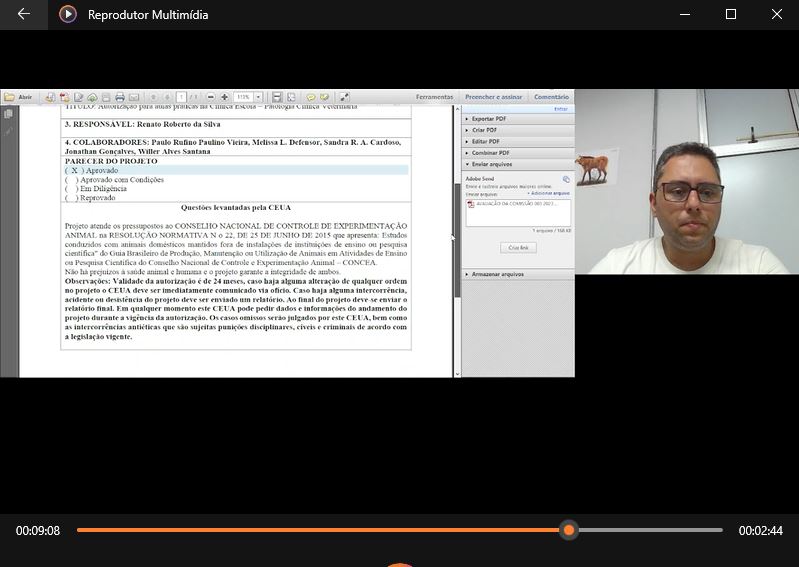Click the fit width scrolling mode icon

tap(277, 97)
